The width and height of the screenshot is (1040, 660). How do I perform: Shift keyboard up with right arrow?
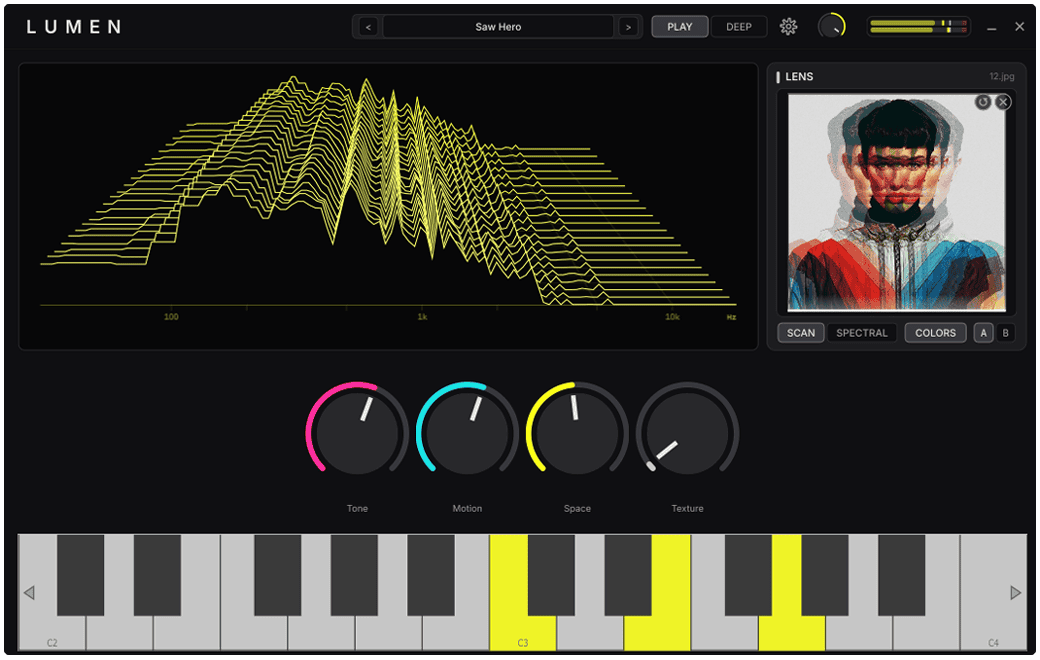click(x=1015, y=592)
